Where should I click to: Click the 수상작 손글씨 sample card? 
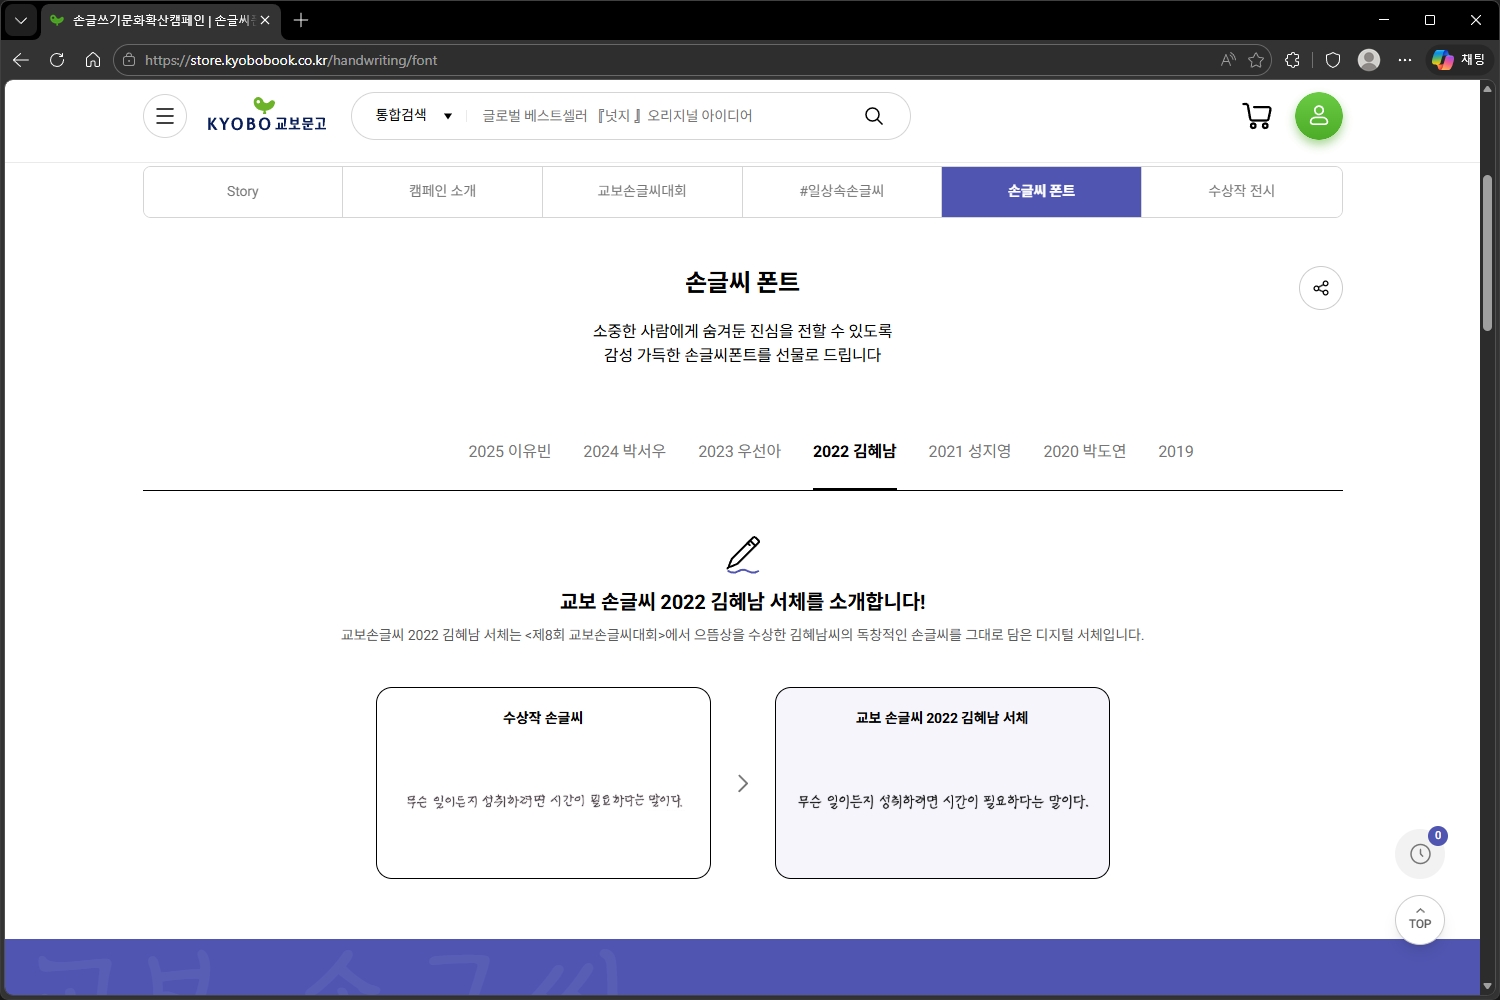click(543, 783)
